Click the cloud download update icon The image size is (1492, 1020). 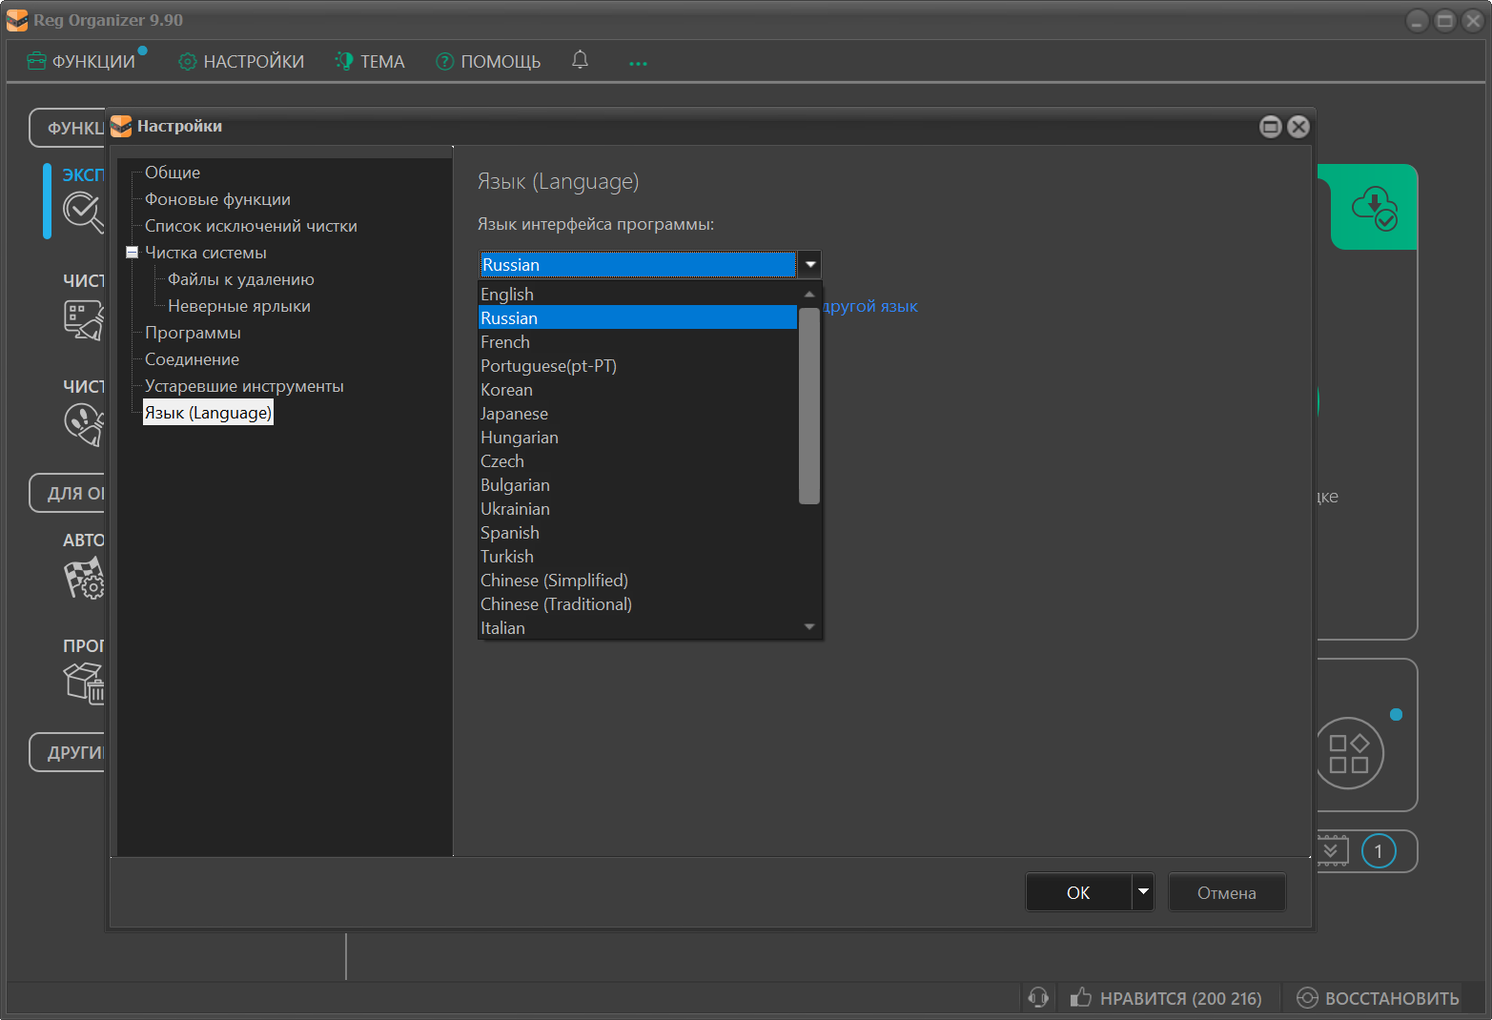click(1374, 207)
